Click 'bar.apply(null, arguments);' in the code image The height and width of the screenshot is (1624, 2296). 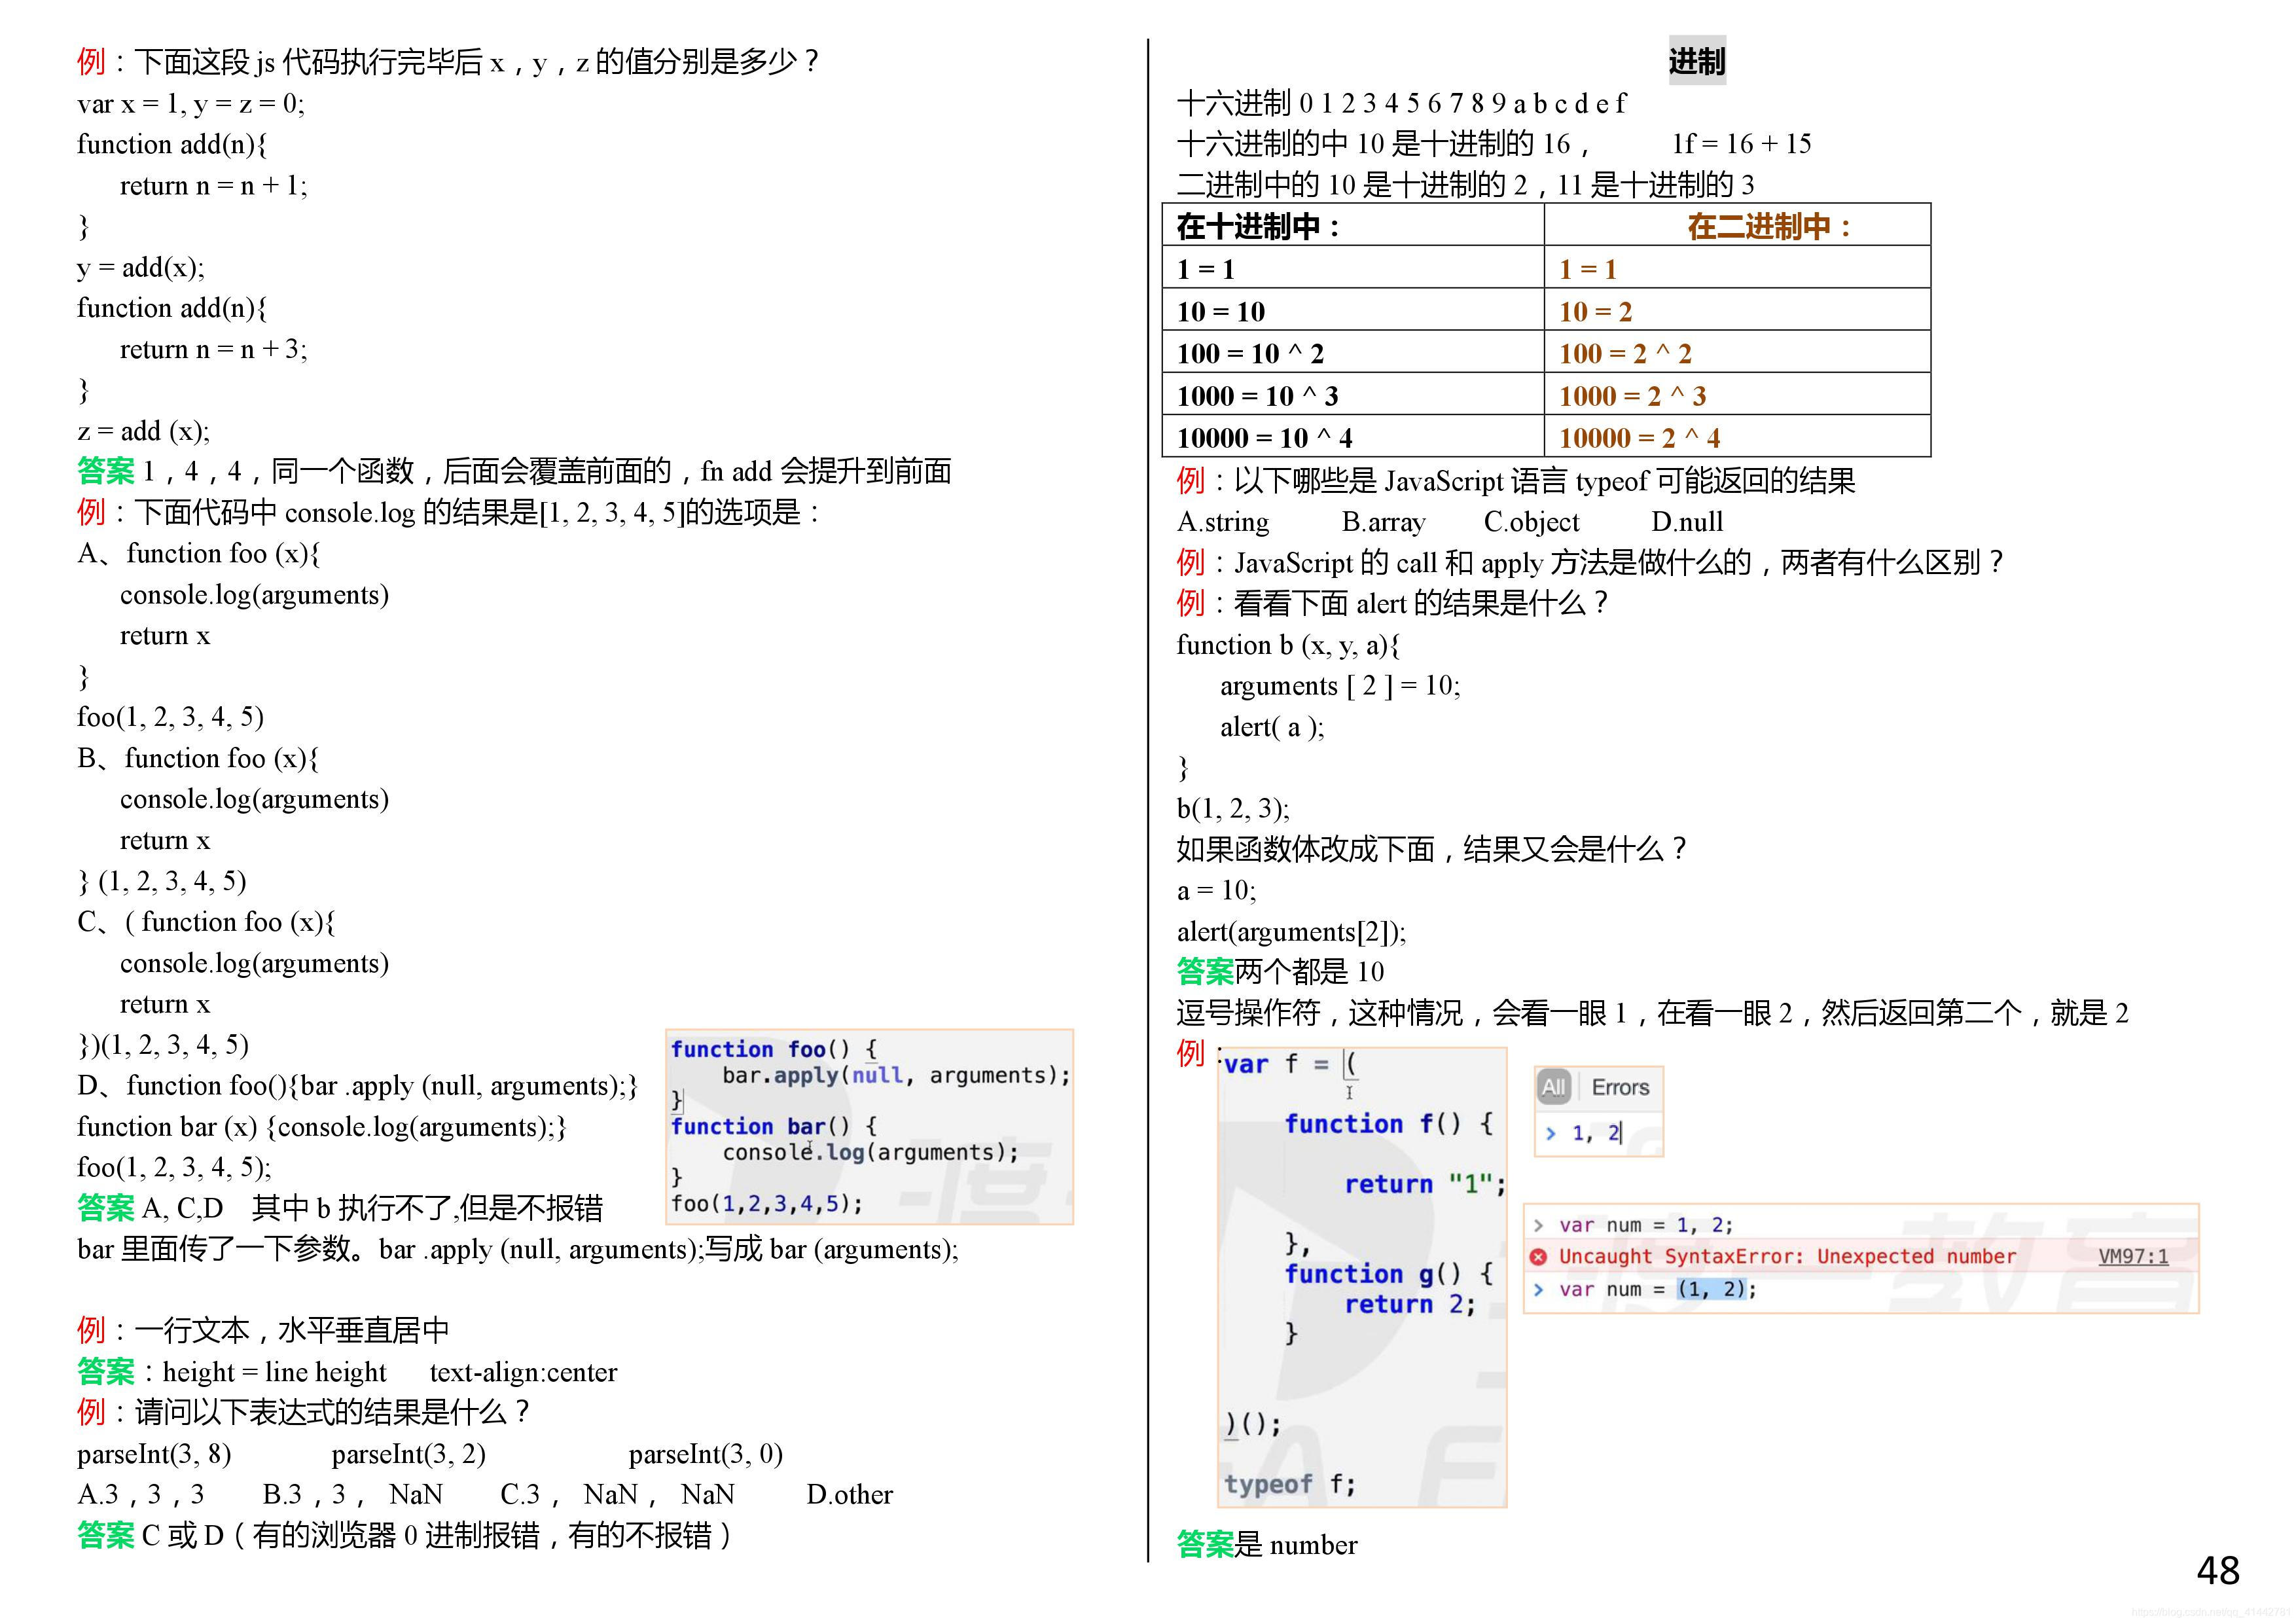(896, 1075)
